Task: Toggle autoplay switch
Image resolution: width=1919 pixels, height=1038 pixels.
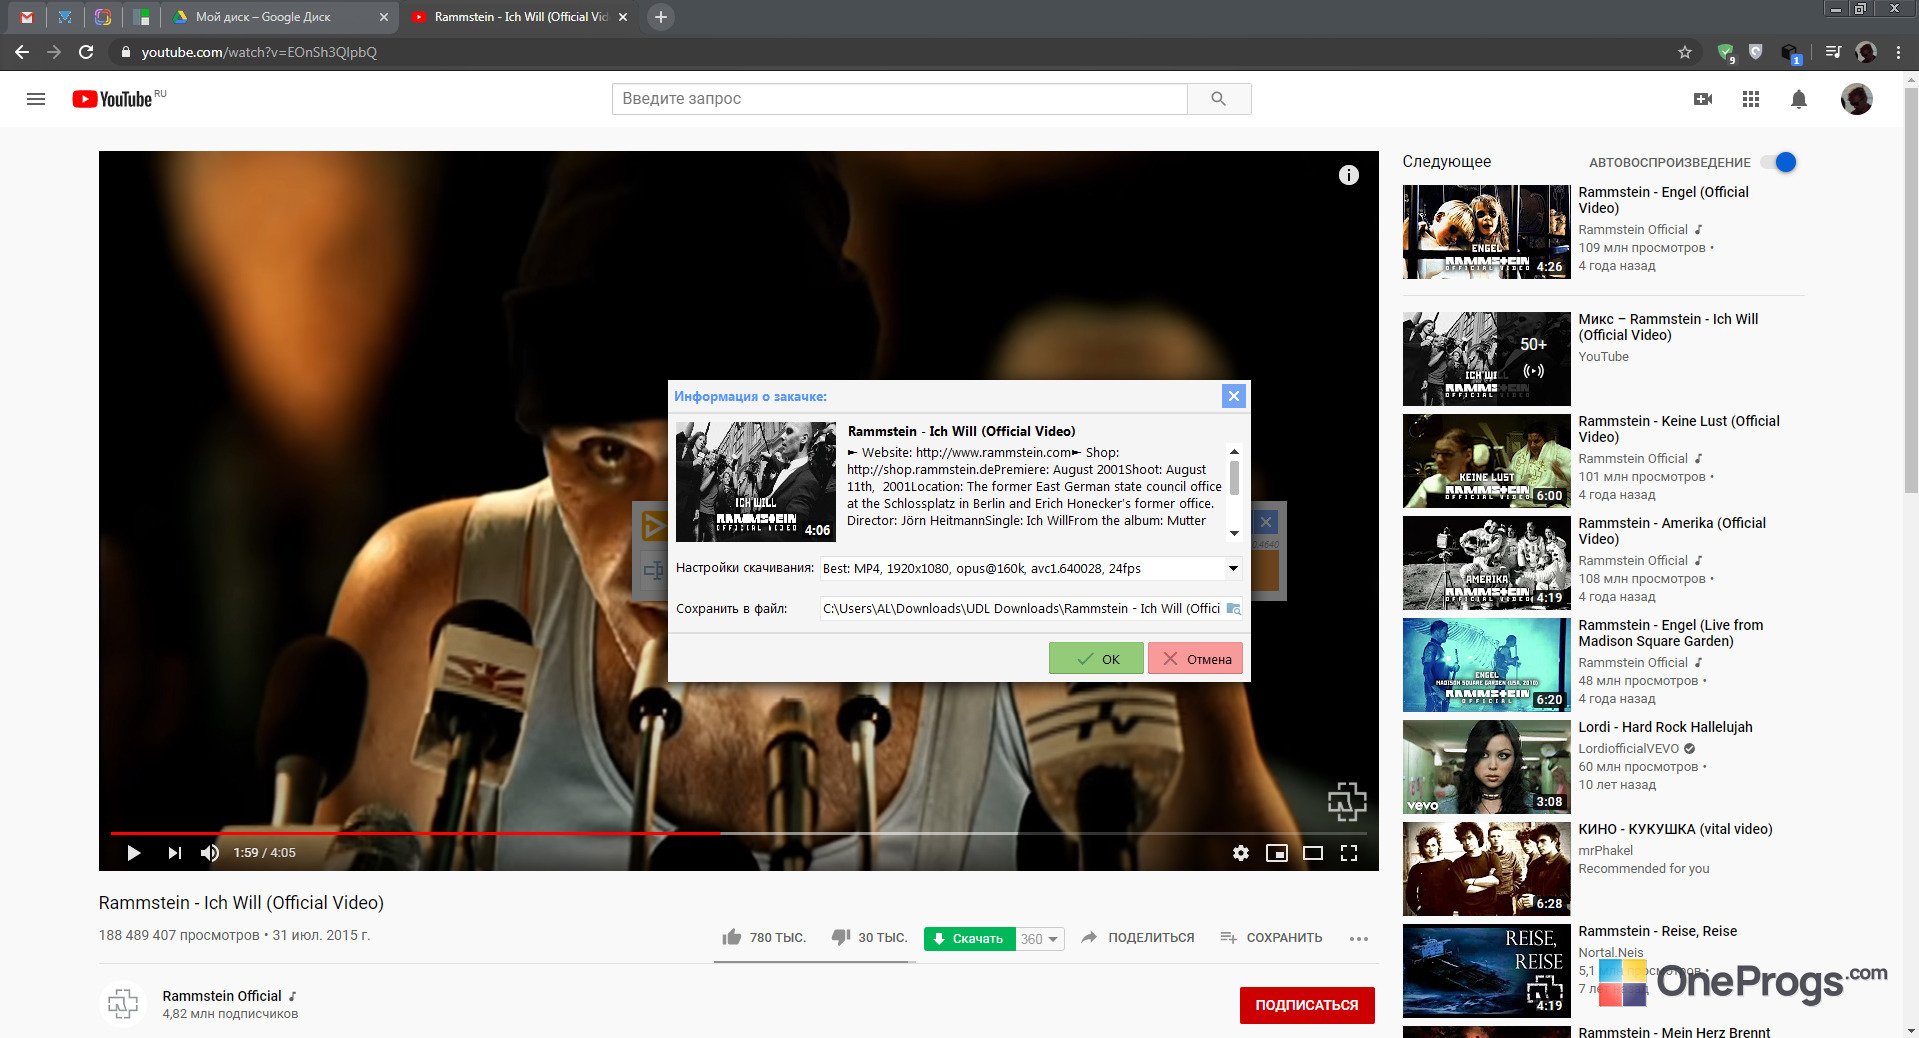Action: 1780,162
